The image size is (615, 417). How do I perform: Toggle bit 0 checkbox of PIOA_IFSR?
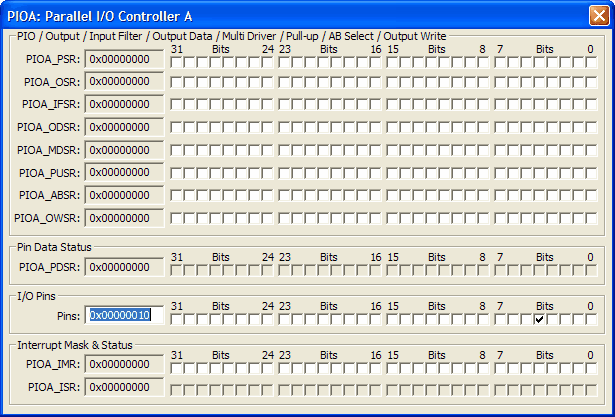coord(591,104)
